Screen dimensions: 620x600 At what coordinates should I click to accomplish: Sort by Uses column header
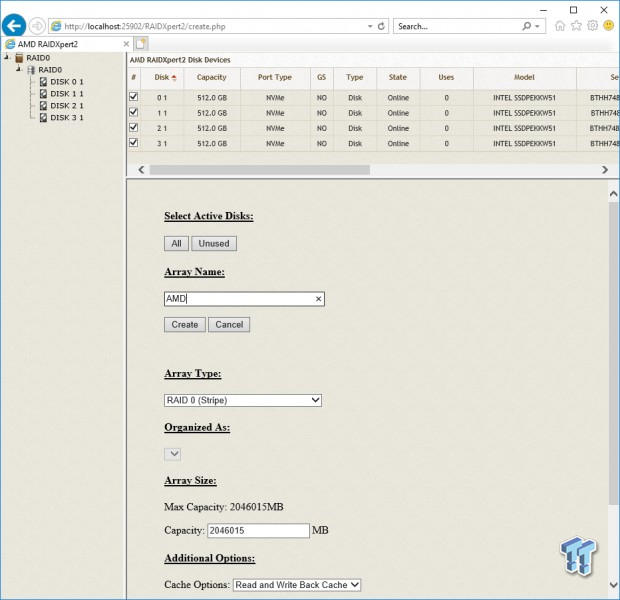click(446, 78)
